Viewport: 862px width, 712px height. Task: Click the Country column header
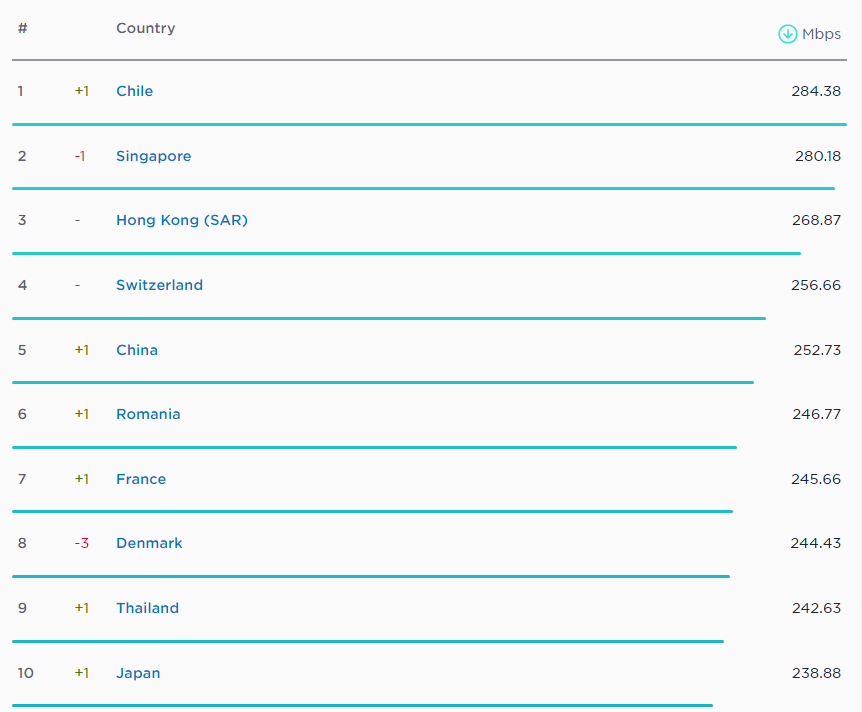coord(145,28)
